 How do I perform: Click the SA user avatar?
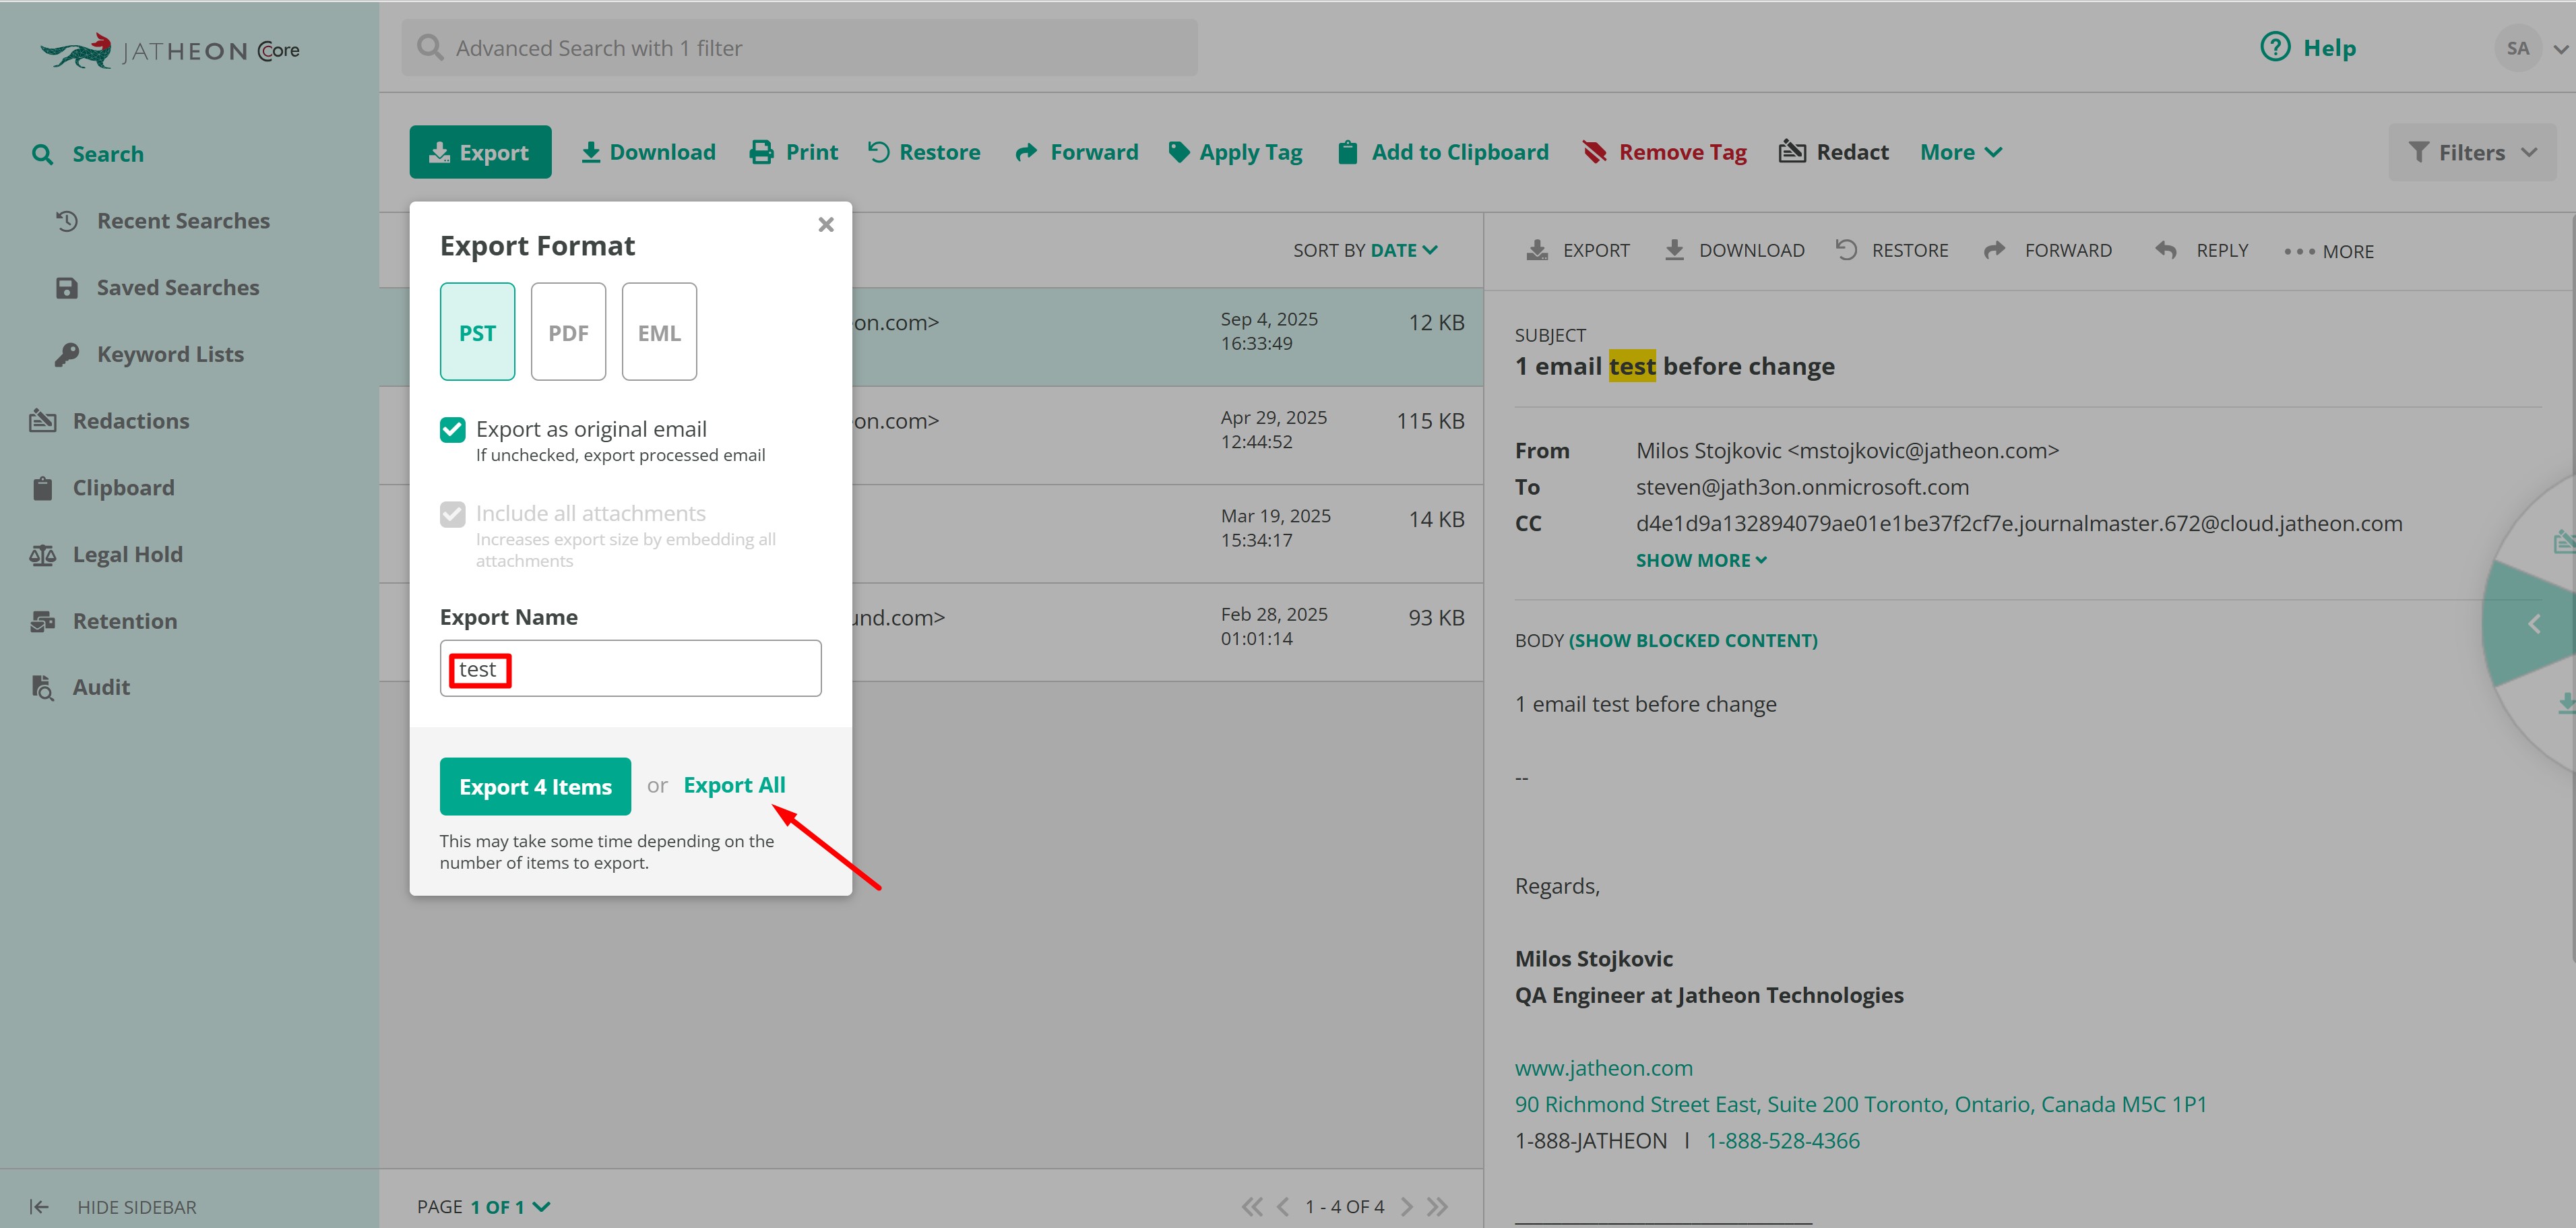(x=2517, y=48)
